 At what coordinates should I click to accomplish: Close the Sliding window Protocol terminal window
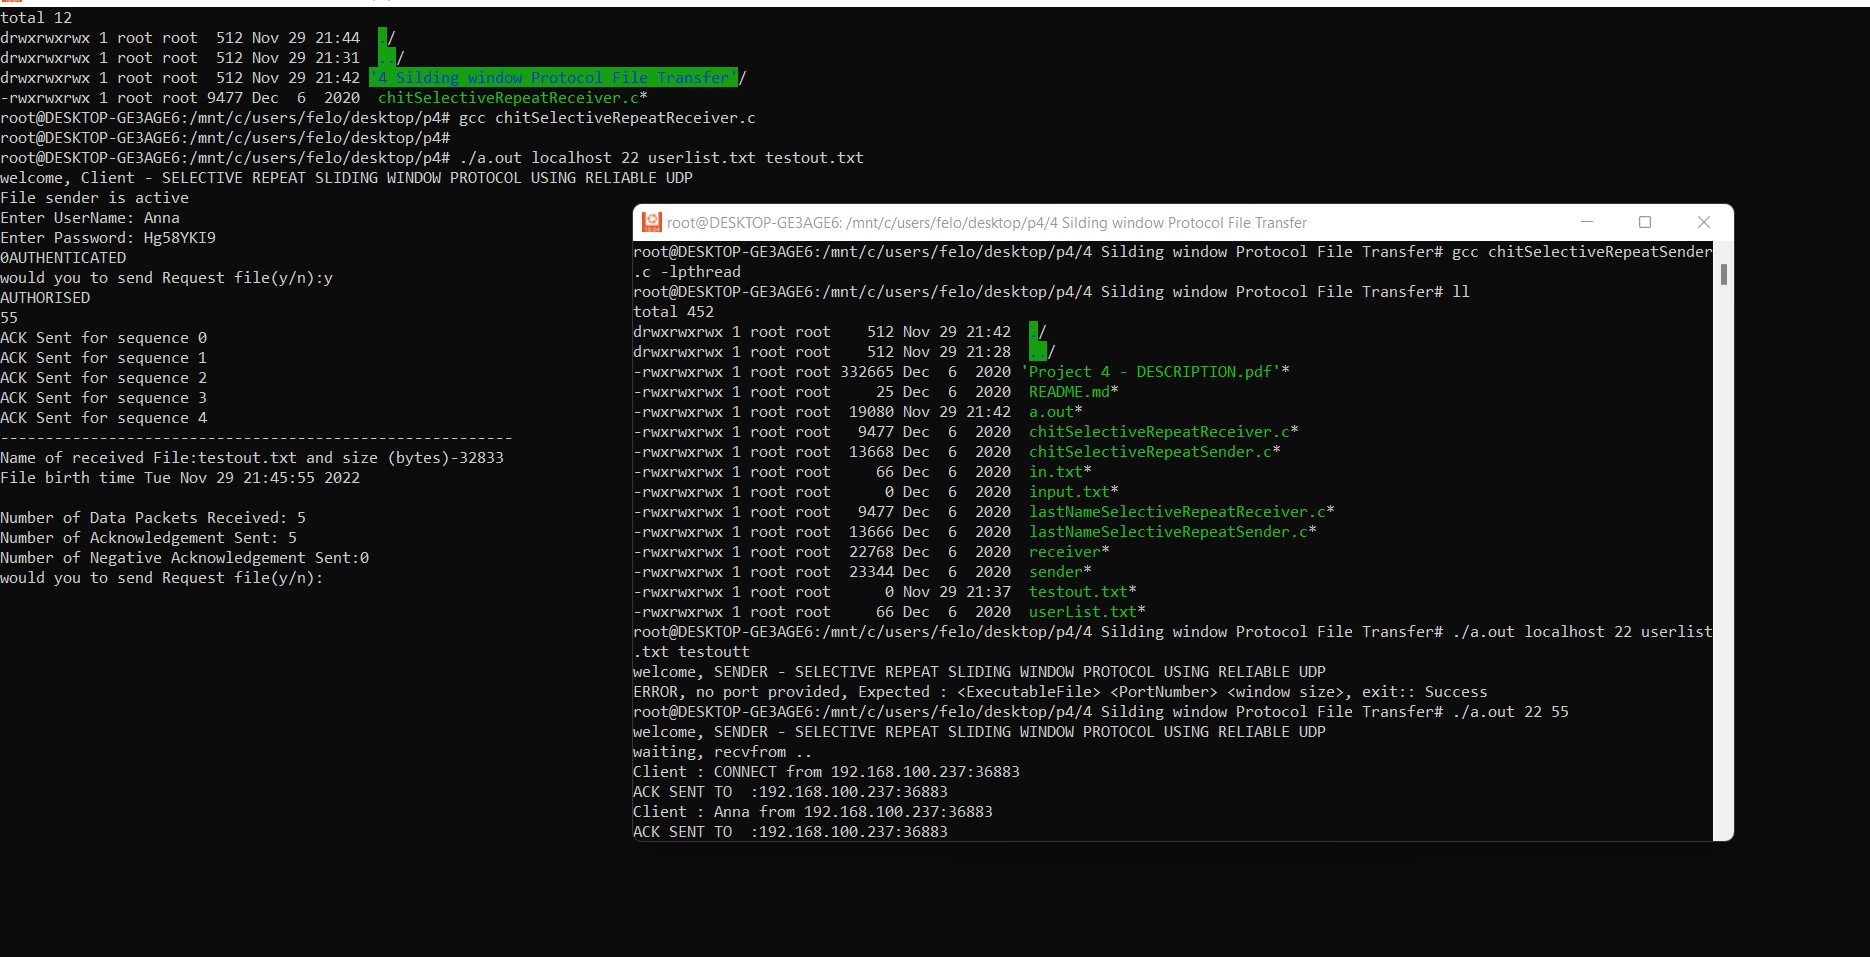1704,222
